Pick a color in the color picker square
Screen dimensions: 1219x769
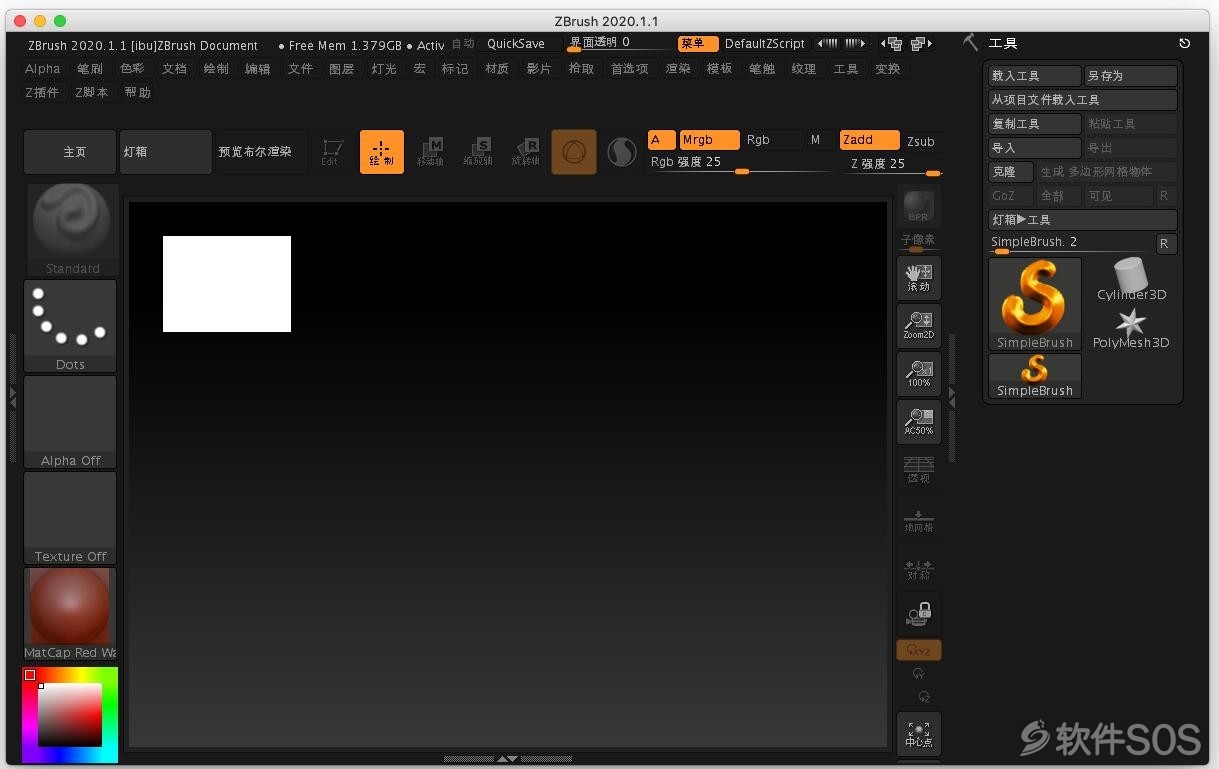pos(70,715)
